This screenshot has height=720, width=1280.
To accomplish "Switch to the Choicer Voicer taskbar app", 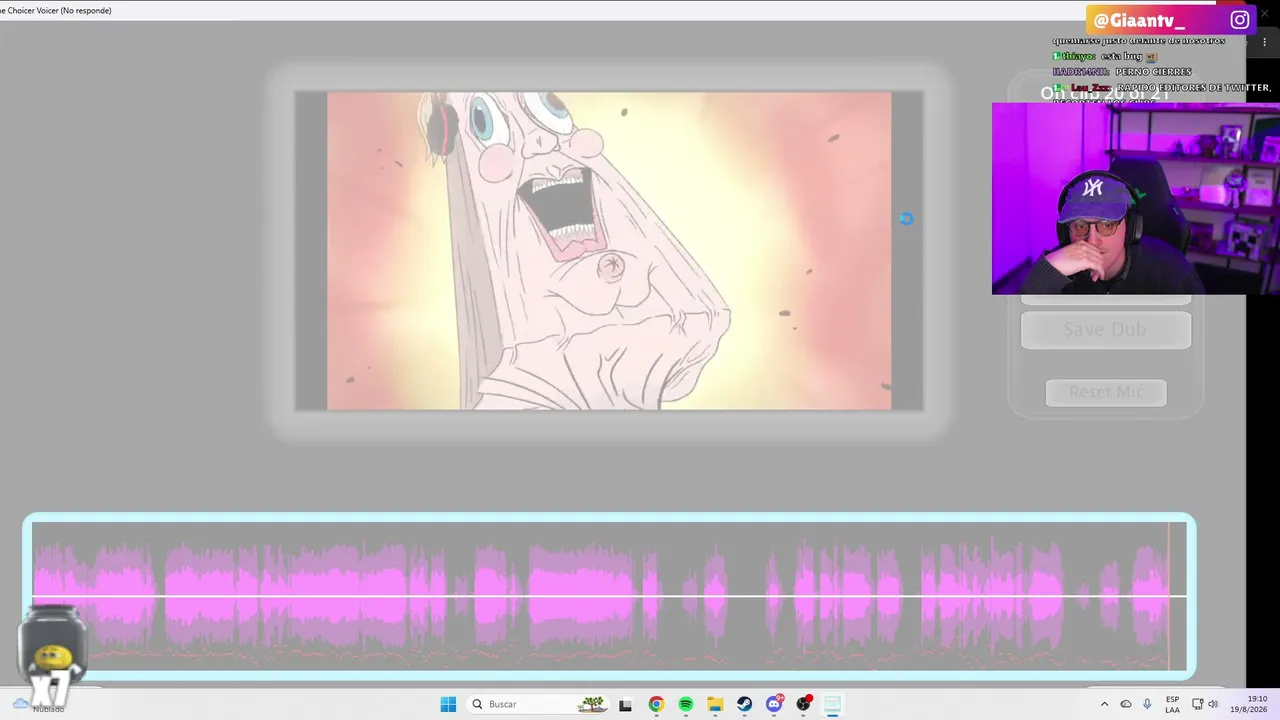I will click(833, 704).
